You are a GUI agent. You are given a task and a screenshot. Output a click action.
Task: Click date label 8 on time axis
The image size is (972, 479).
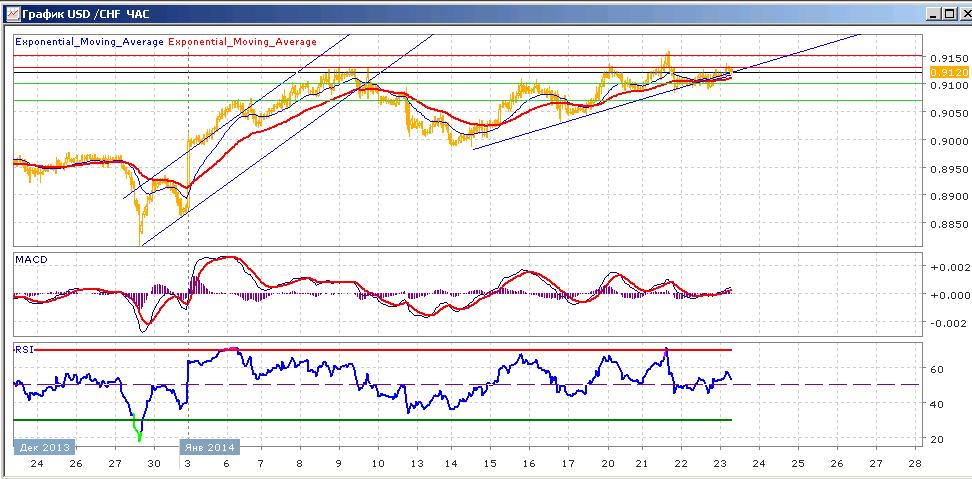[x=300, y=464]
